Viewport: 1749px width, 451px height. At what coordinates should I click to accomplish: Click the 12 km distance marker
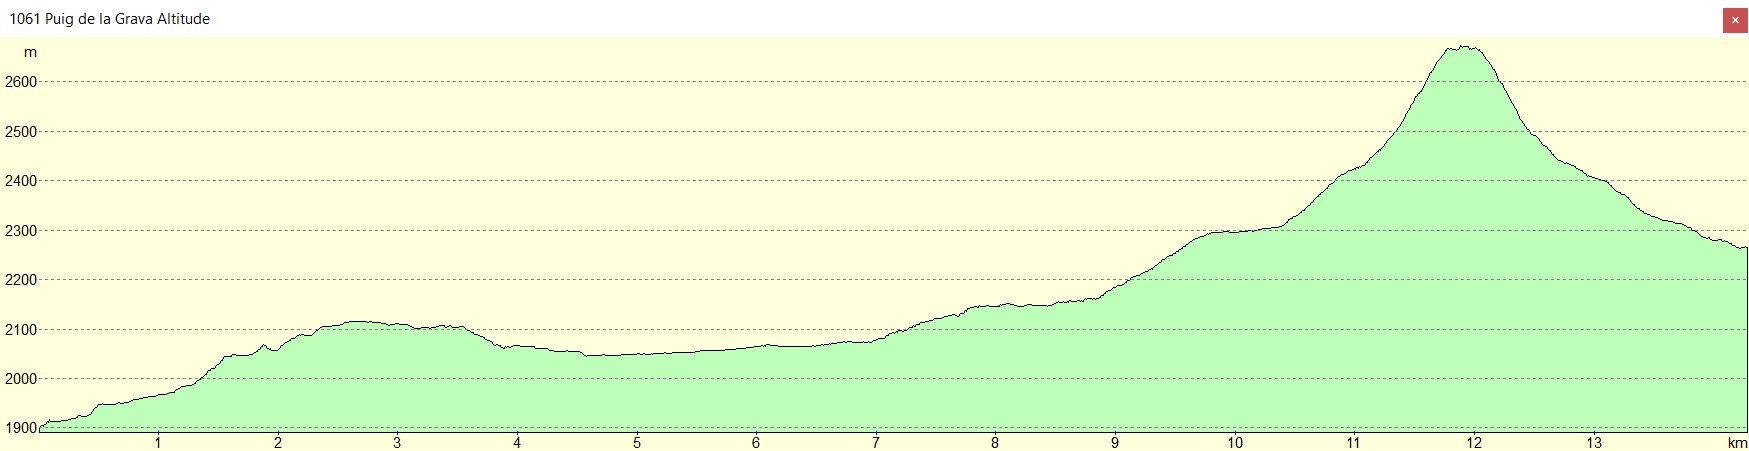coord(1474,443)
